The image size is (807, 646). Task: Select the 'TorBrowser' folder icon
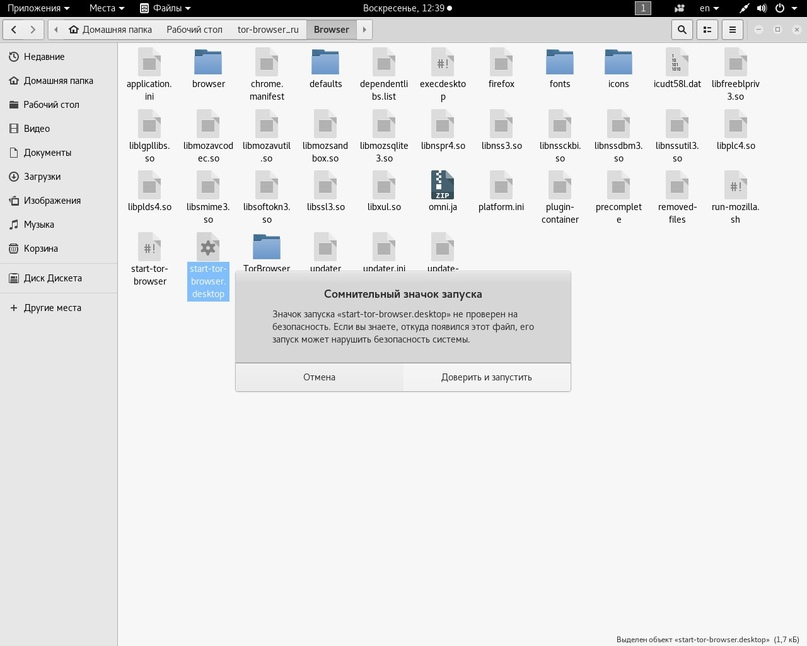tap(267, 247)
